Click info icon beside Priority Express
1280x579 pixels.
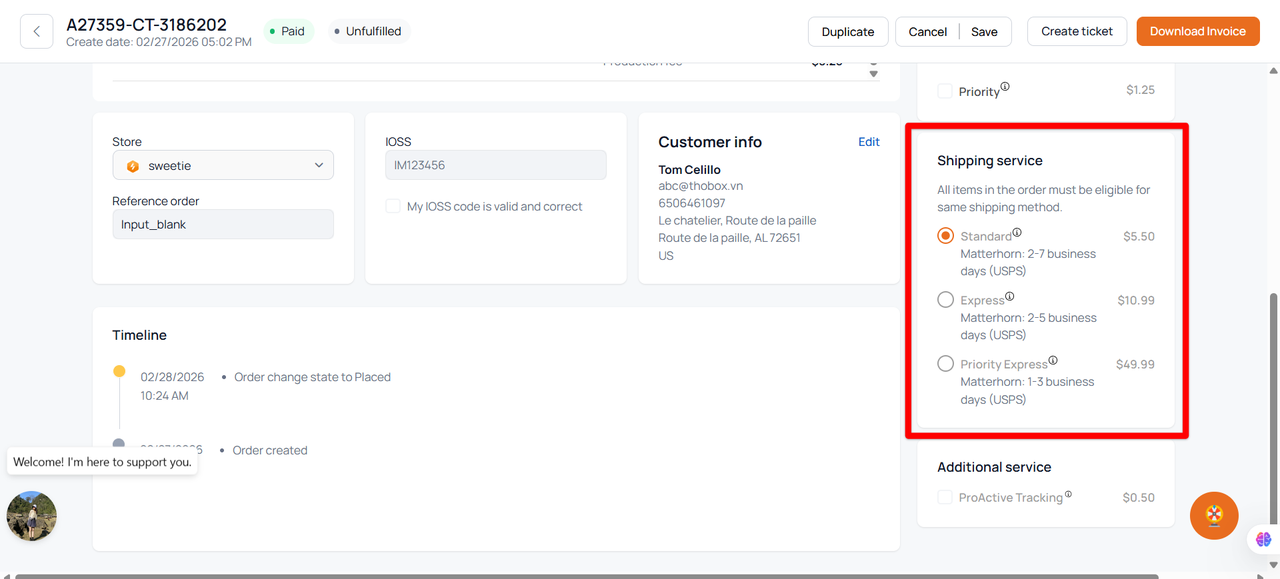pyautogui.click(x=1053, y=361)
